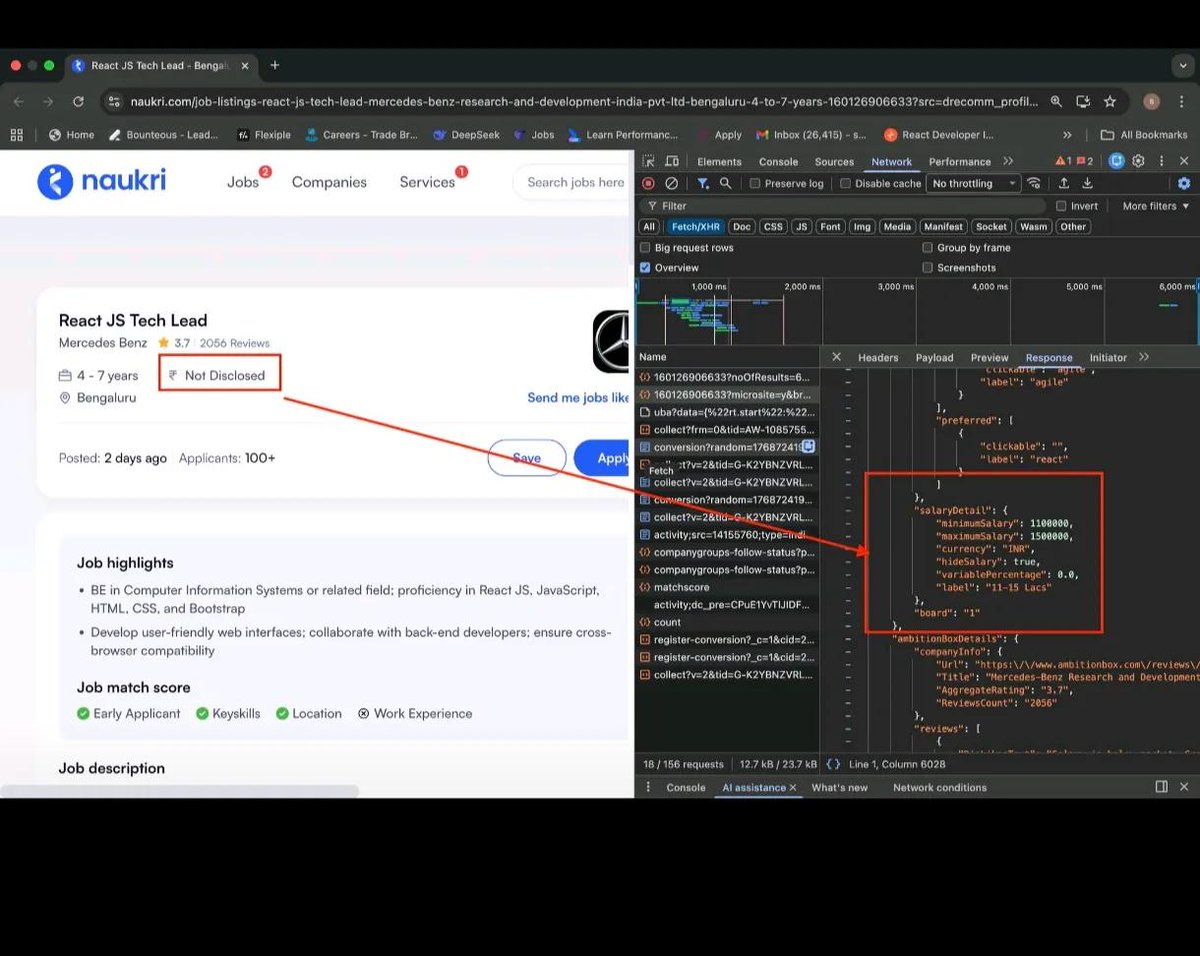Enable Group by frame
Screen dimensions: 1200x956
coord(927,248)
